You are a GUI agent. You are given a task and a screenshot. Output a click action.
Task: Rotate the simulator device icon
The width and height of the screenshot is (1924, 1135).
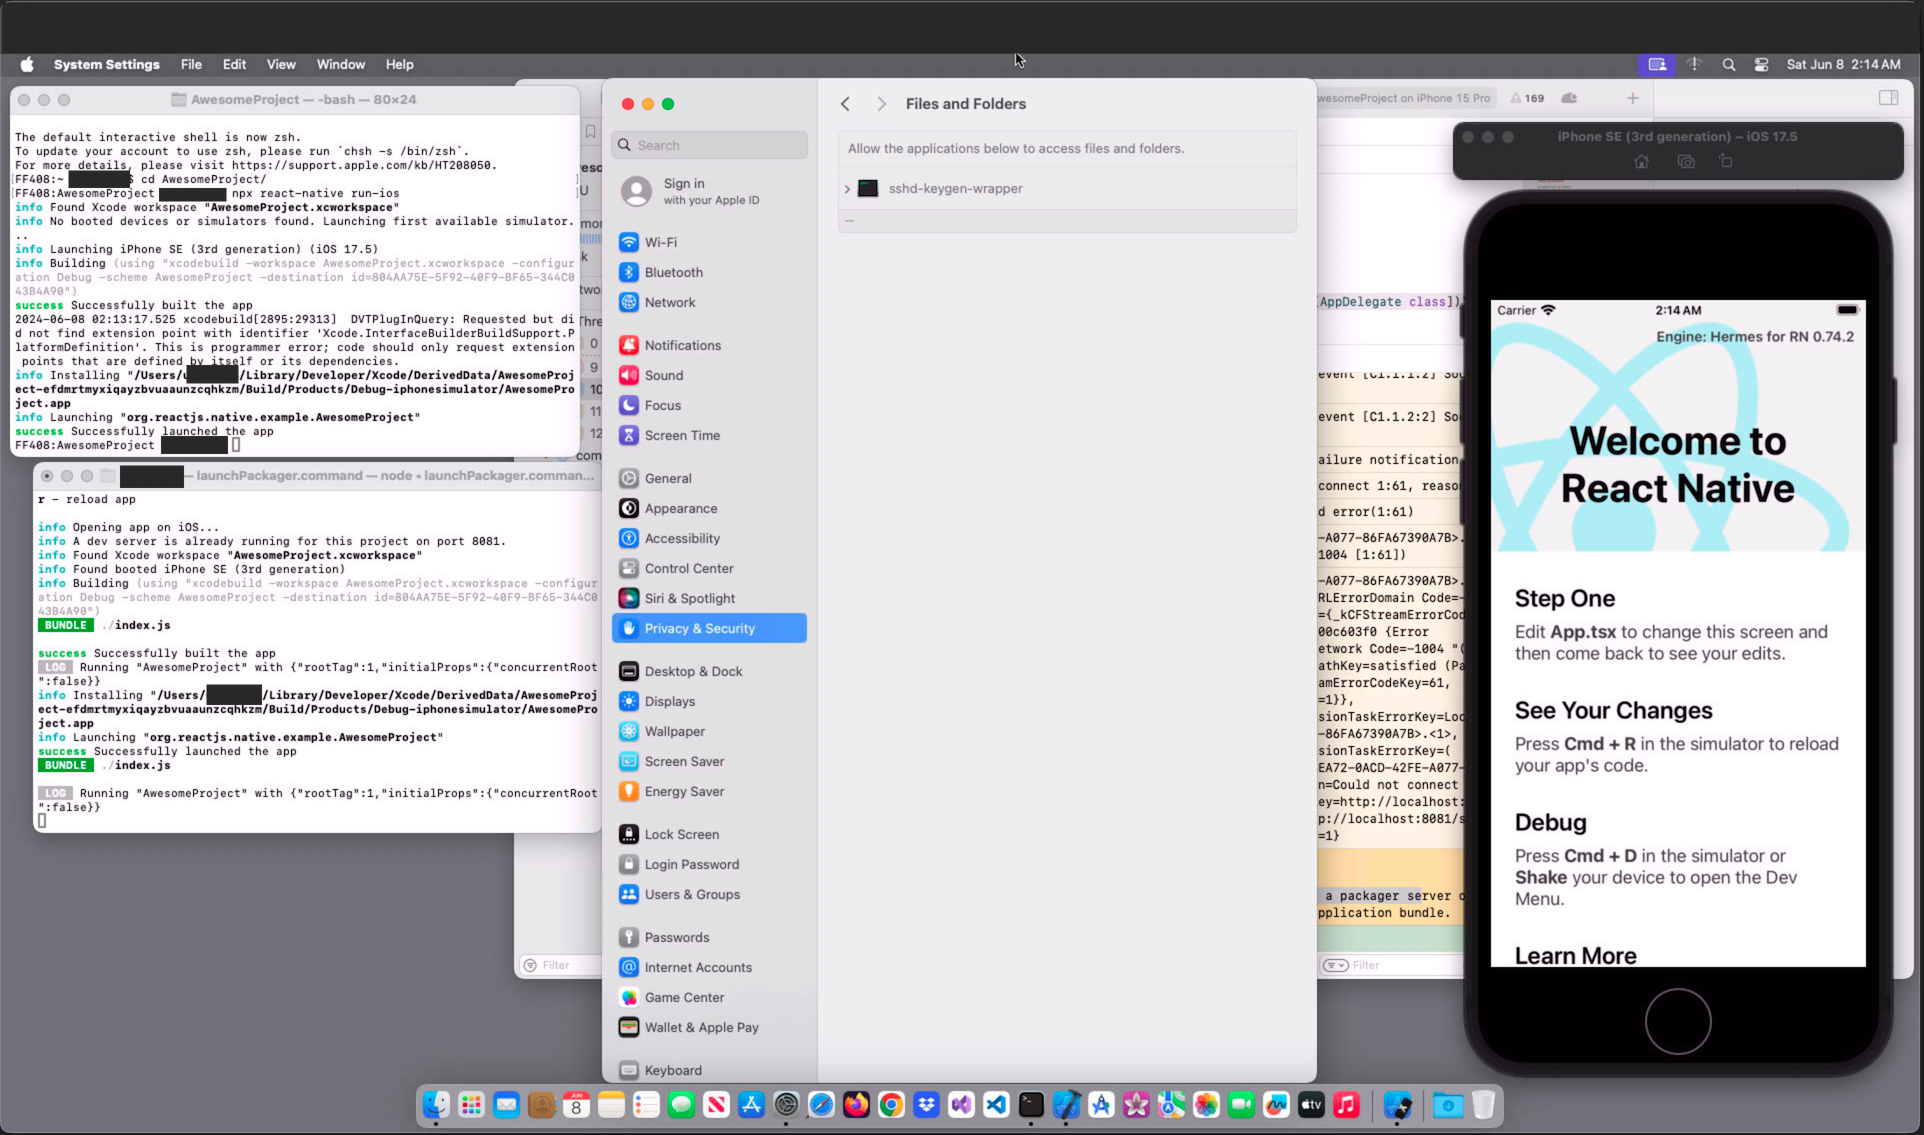point(1726,162)
